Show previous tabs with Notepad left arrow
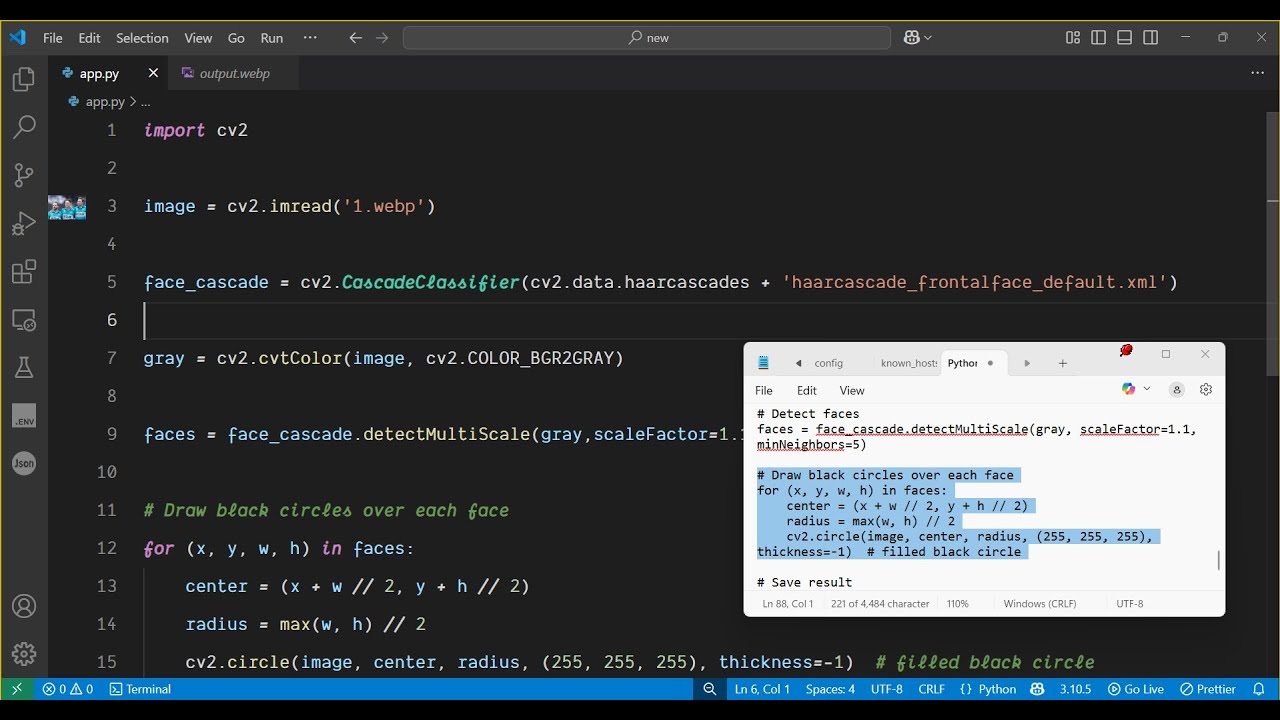1280x720 pixels. 798,363
